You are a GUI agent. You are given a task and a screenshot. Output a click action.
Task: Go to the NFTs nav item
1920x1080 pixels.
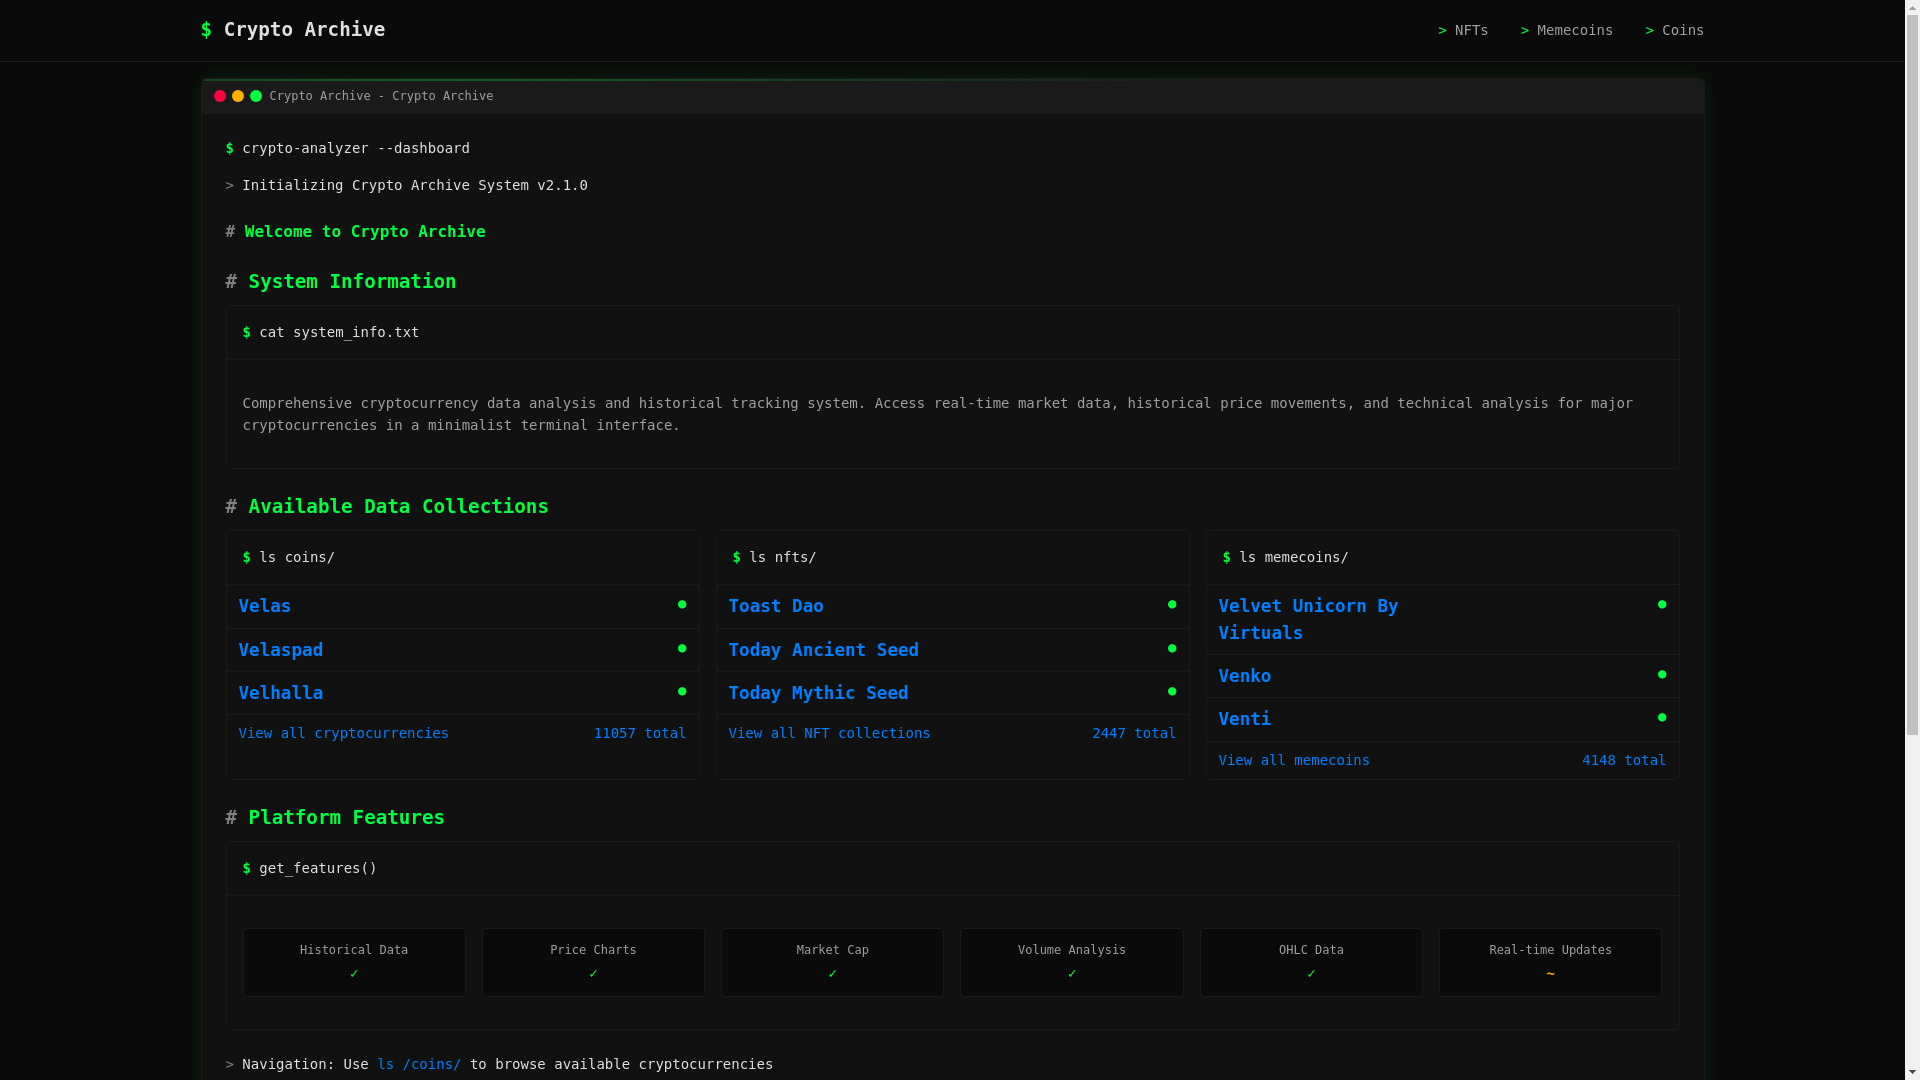(1463, 30)
